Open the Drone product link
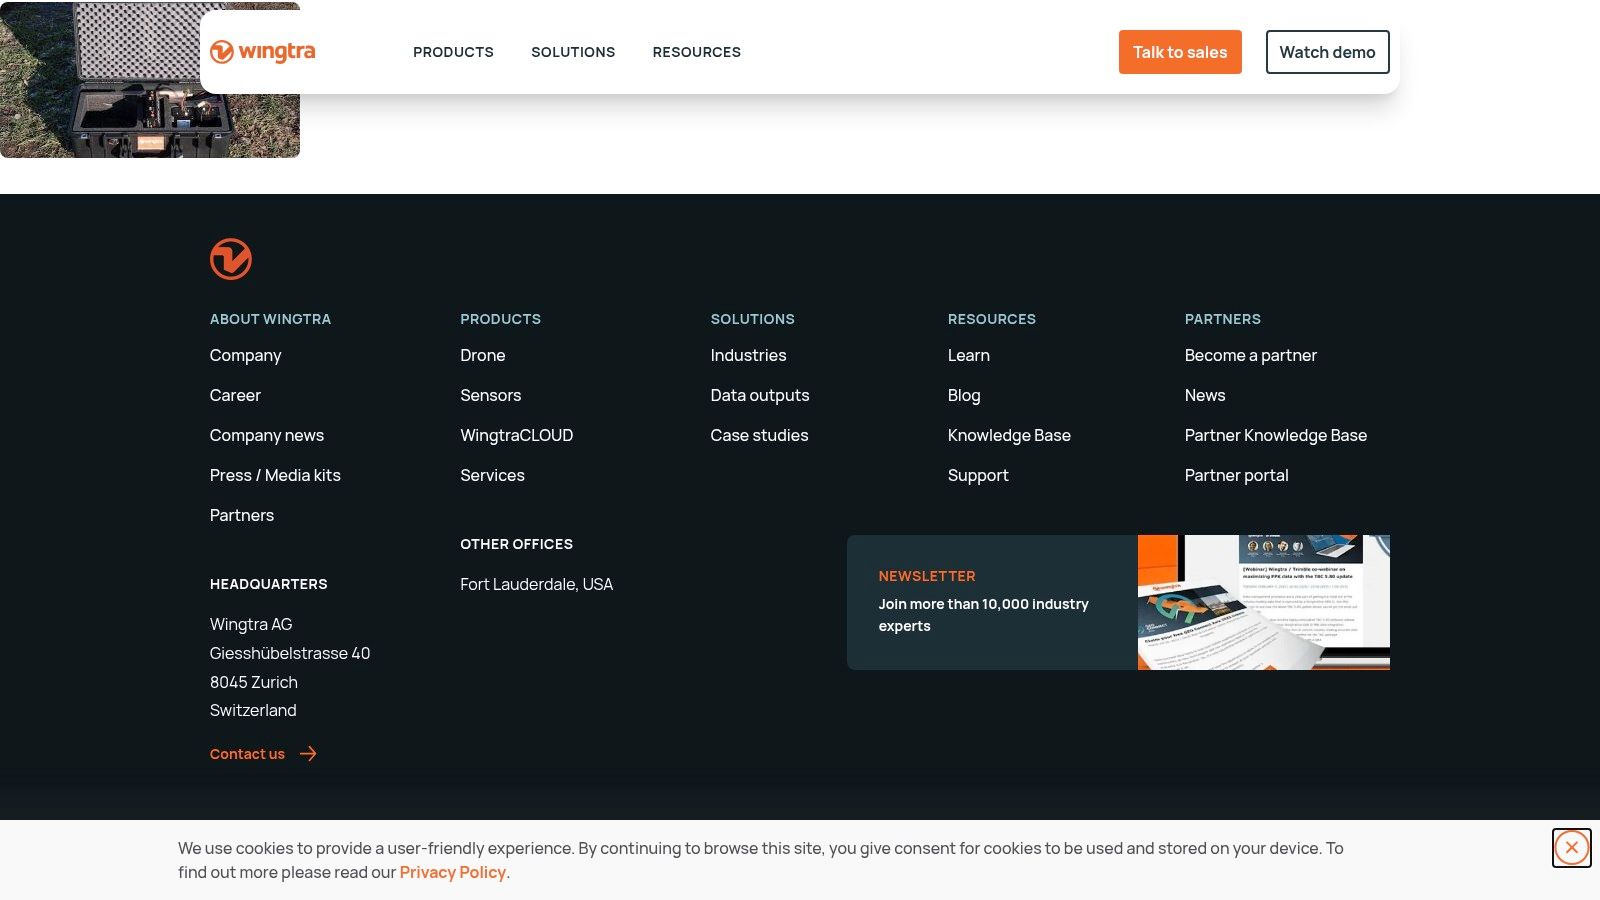The height and width of the screenshot is (900, 1600). point(483,355)
